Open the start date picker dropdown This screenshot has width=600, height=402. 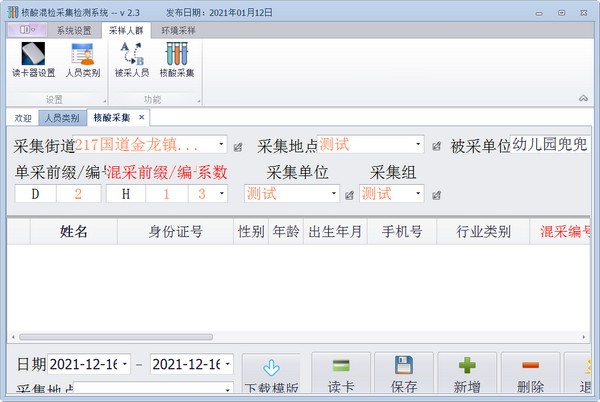point(125,364)
